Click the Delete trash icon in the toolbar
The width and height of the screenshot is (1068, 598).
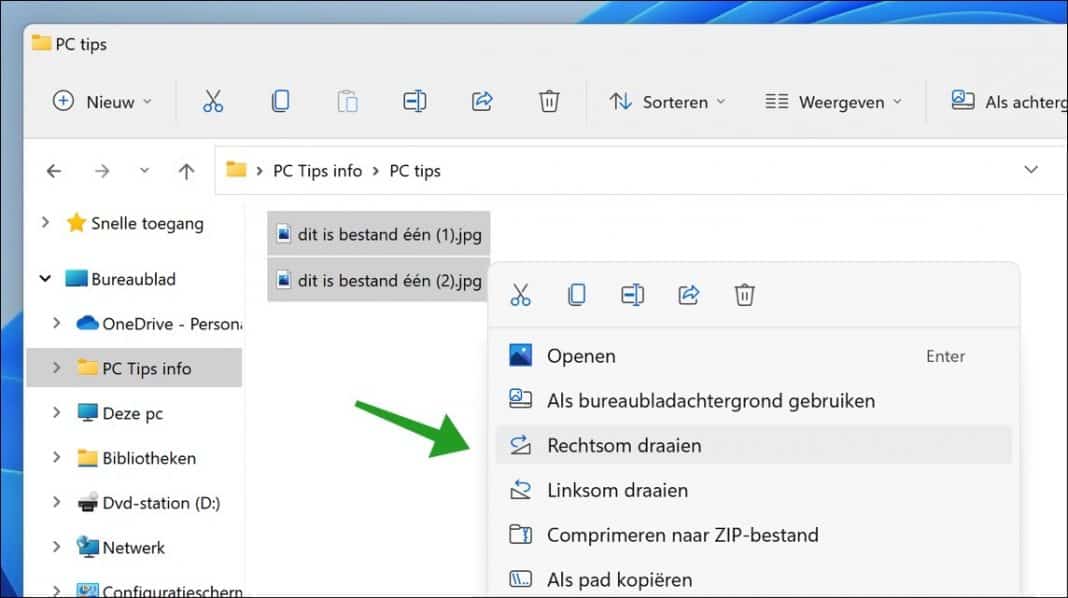click(548, 101)
